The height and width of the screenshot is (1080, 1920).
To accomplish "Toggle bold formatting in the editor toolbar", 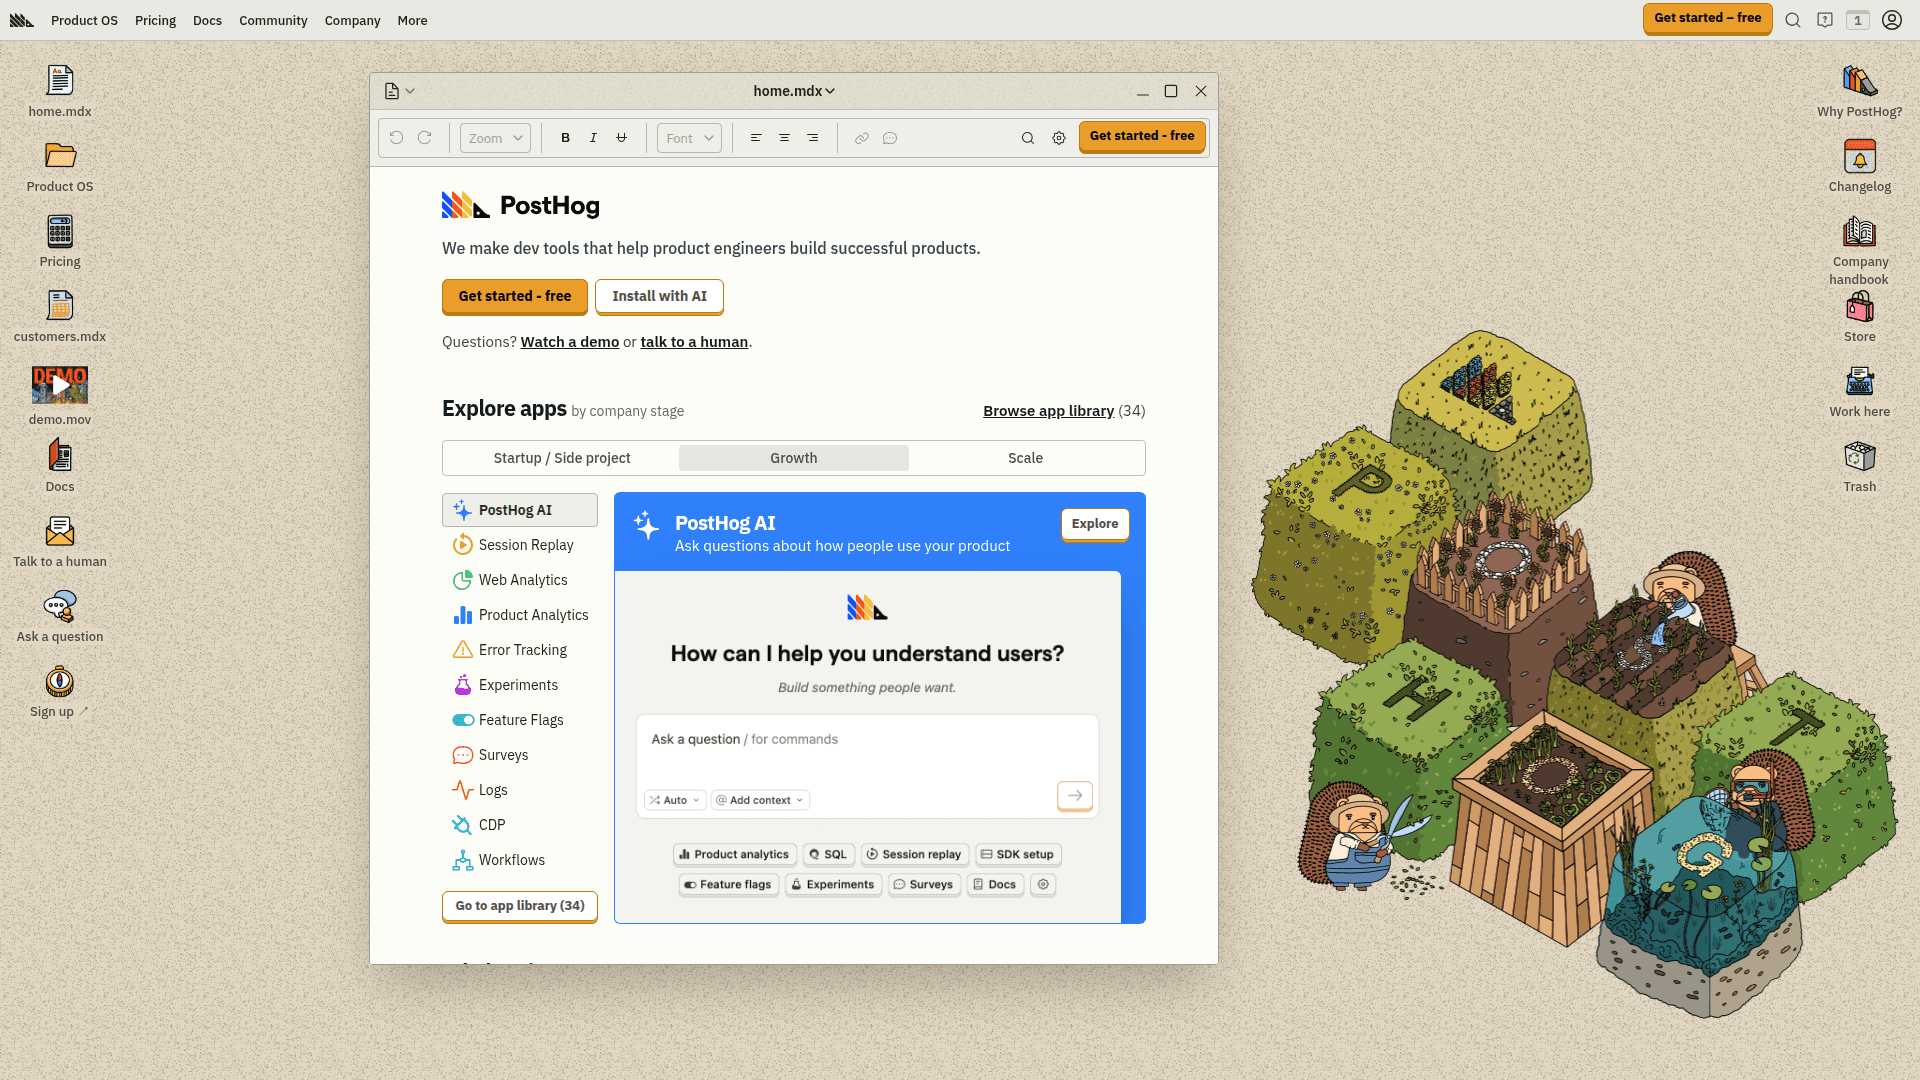I will point(565,138).
